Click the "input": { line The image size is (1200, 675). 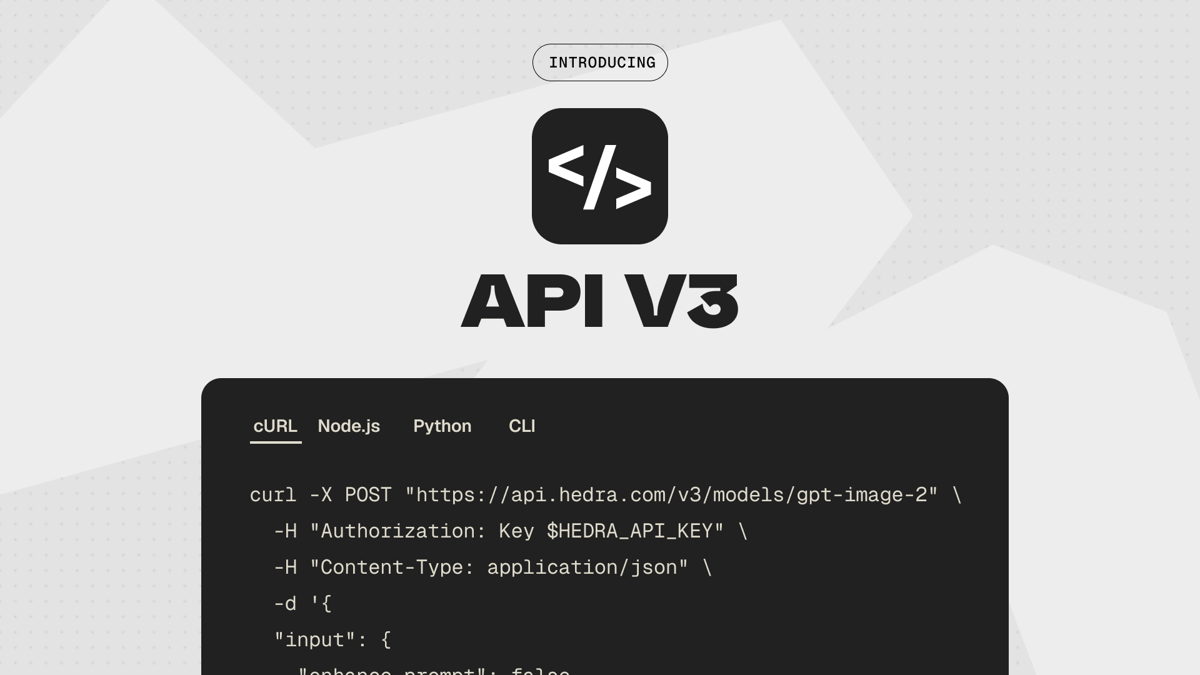point(332,639)
